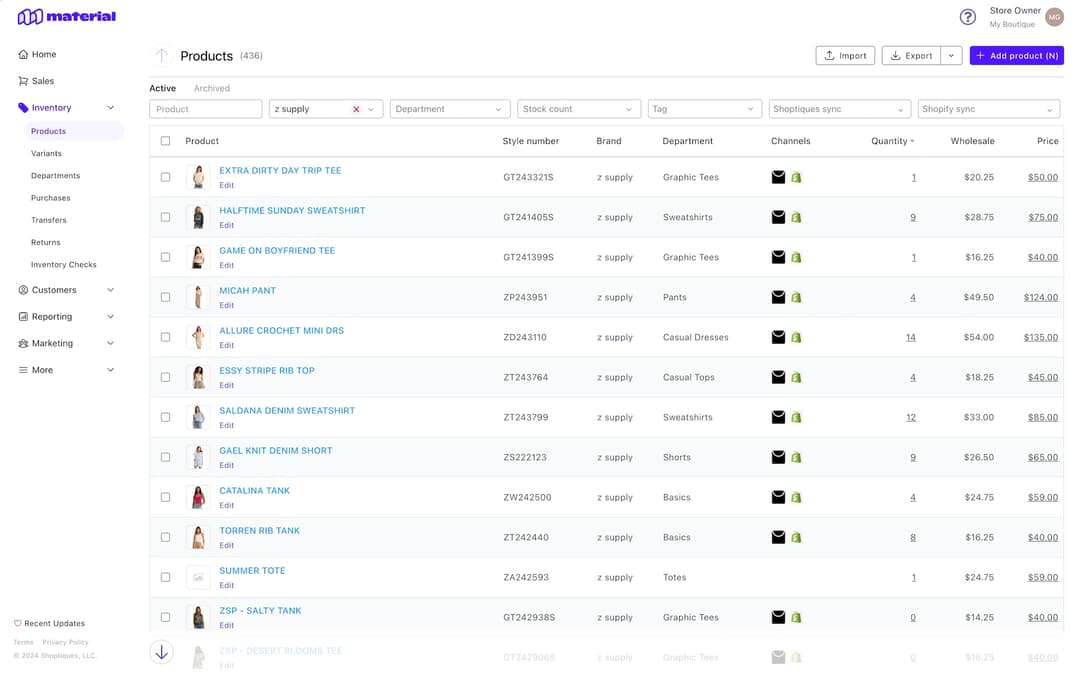Click the Add product button
This screenshot has width=1080, height=673.
click(x=1016, y=56)
